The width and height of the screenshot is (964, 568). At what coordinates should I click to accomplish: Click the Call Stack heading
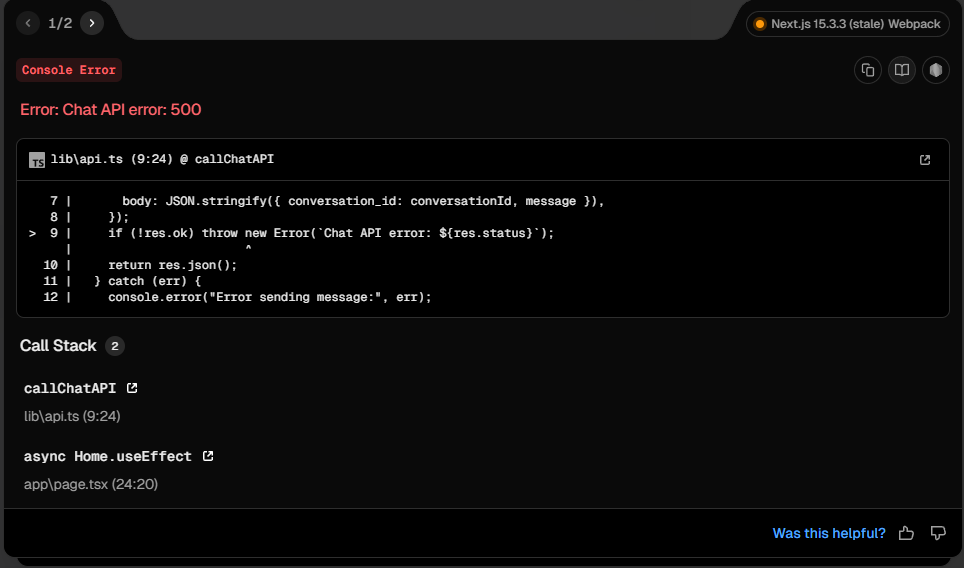58,345
